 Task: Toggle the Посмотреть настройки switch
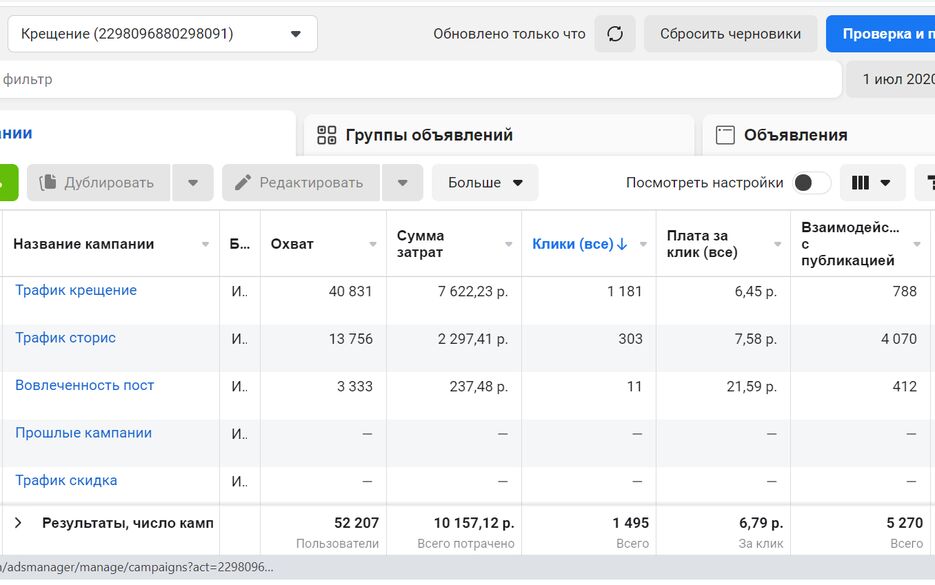pyautogui.click(x=812, y=182)
